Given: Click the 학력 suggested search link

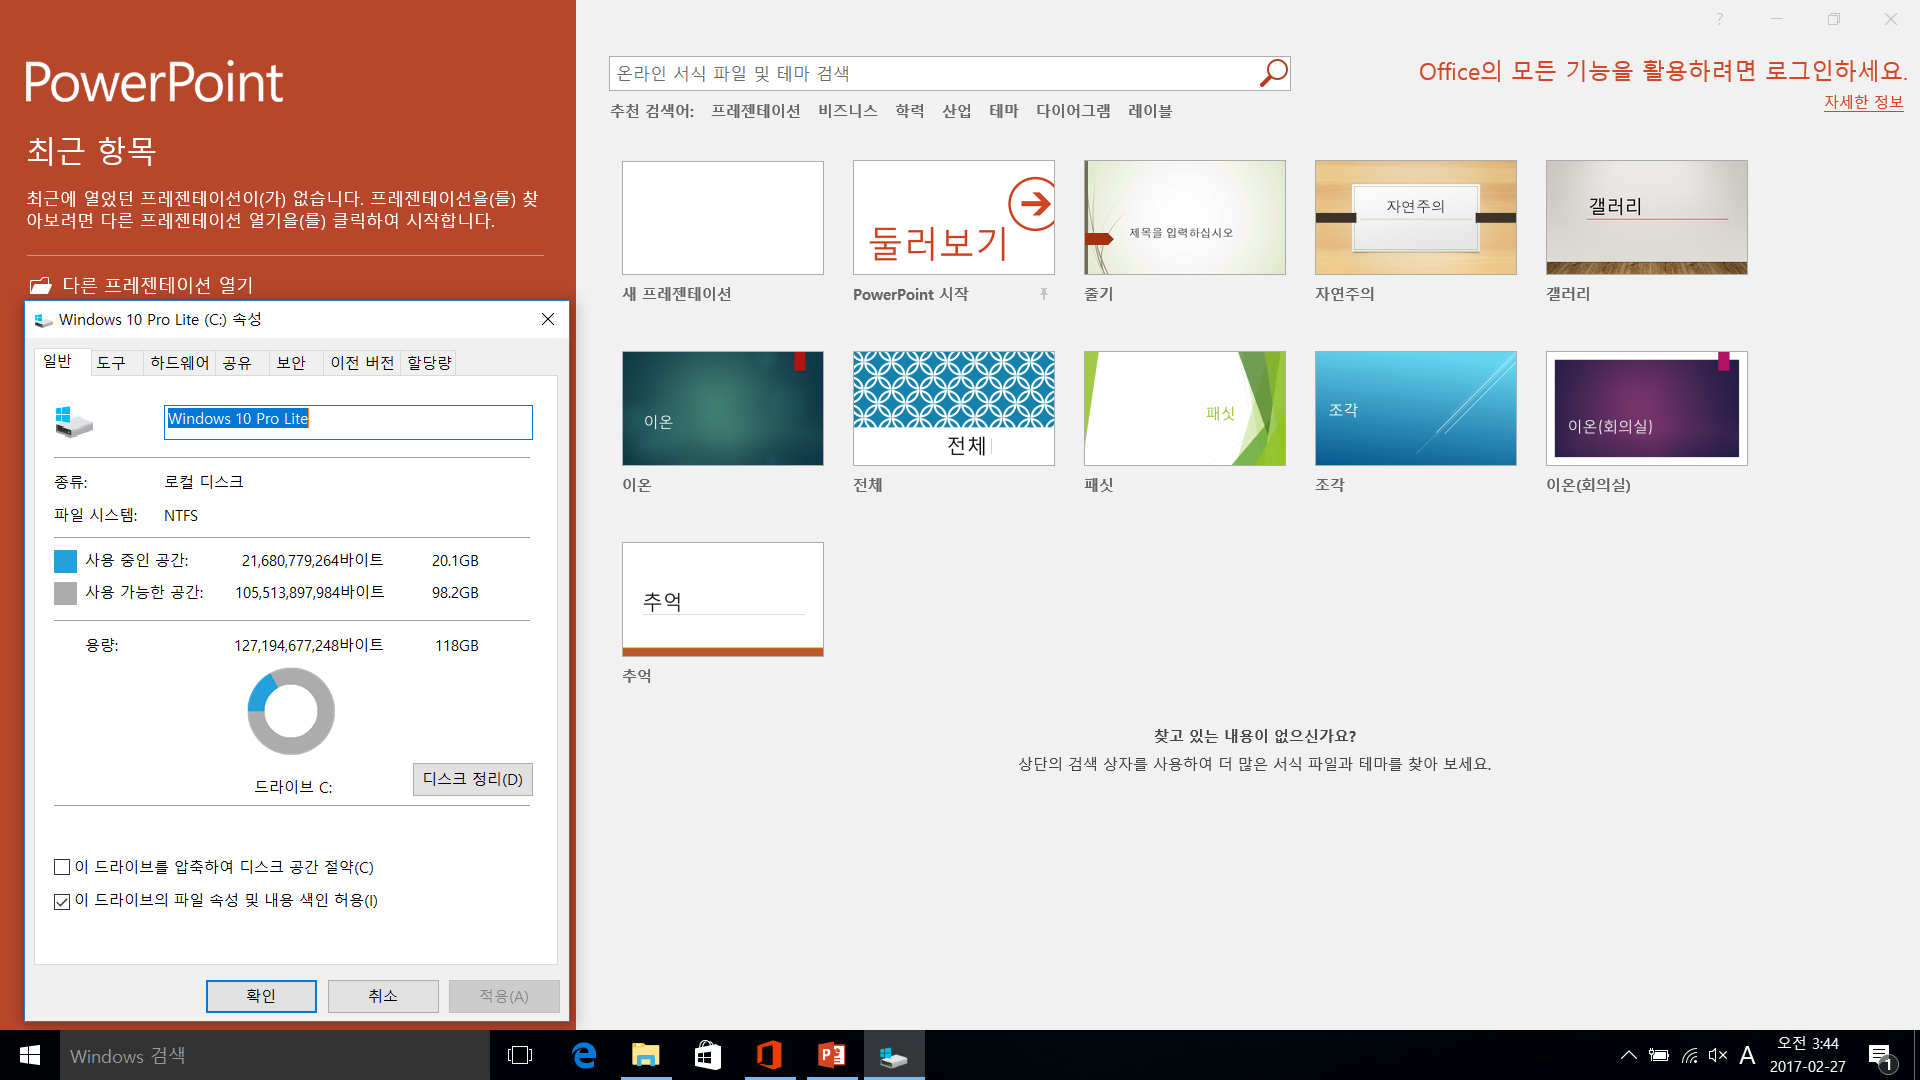Looking at the screenshot, I should pos(910,111).
